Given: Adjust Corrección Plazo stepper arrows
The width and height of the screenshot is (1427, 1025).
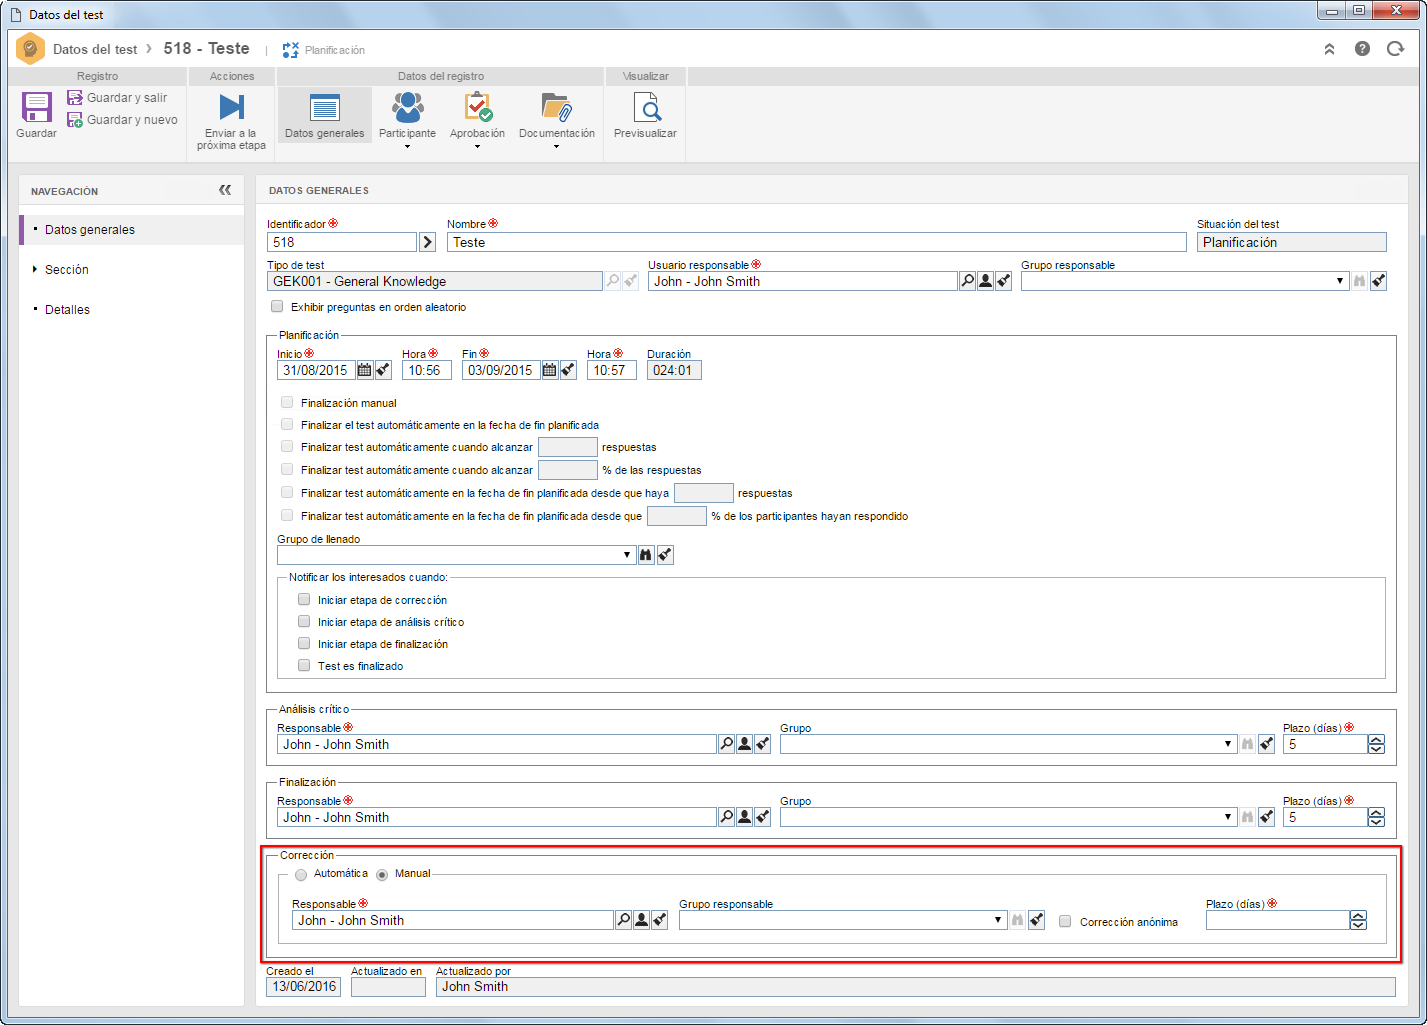Looking at the screenshot, I should click(x=1358, y=920).
